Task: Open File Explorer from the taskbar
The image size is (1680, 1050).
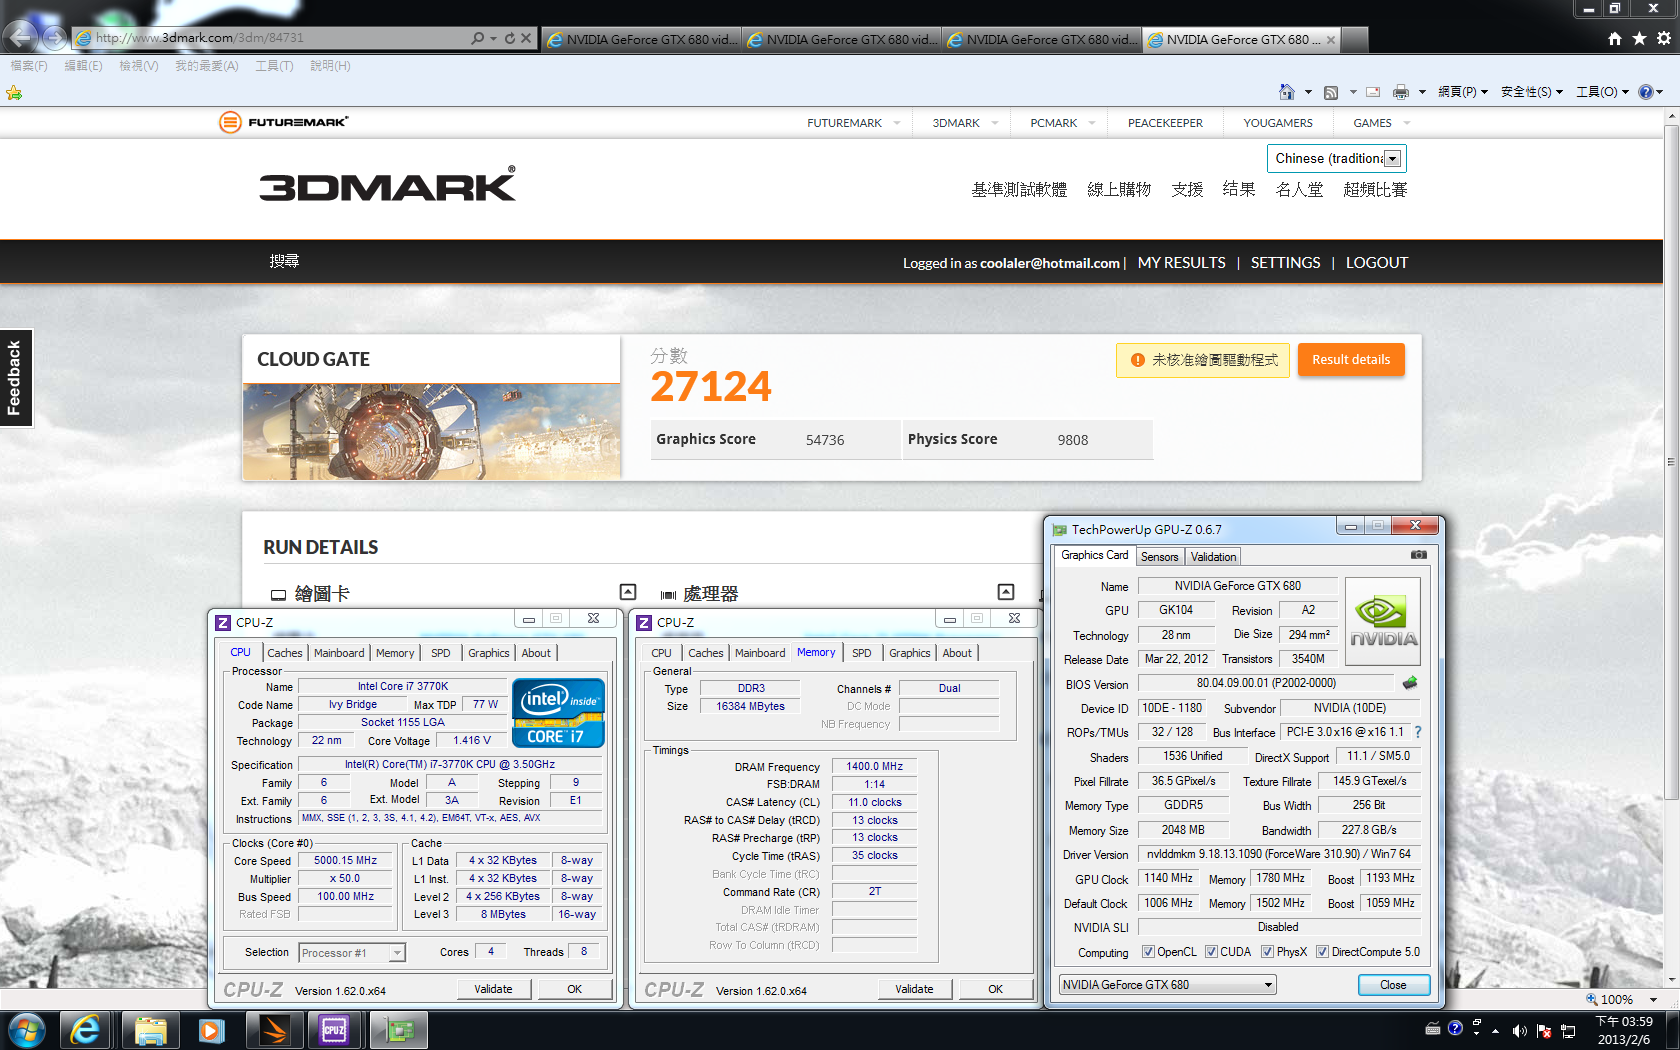Action: click(150, 1030)
